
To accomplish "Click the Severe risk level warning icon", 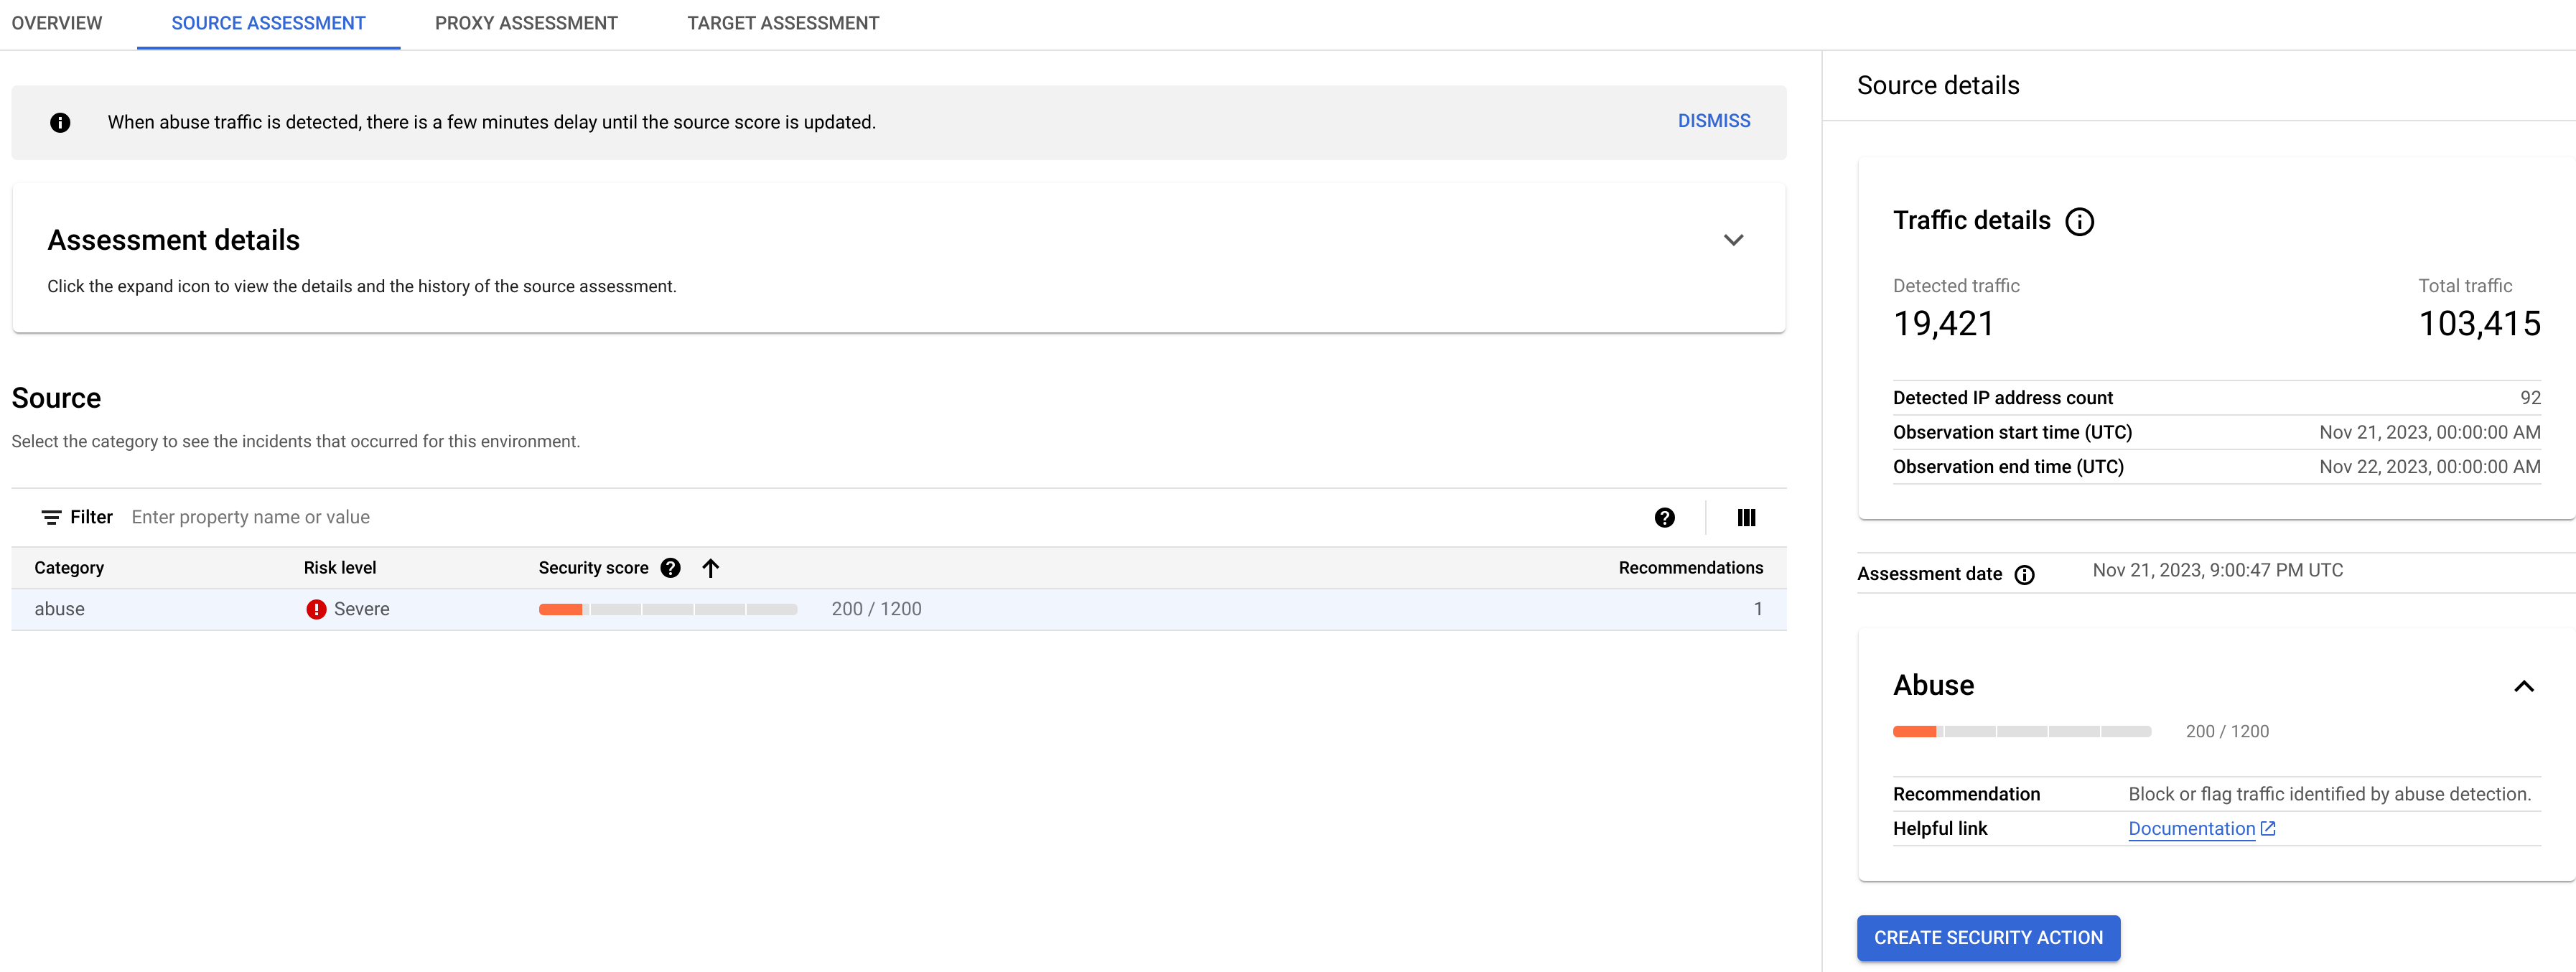I will [315, 608].
